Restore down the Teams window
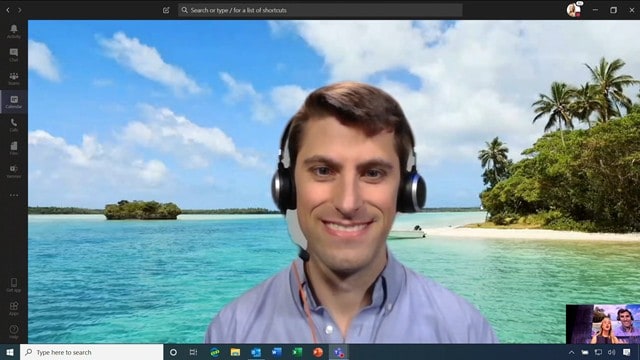This screenshot has height=360, width=640. 613,10
